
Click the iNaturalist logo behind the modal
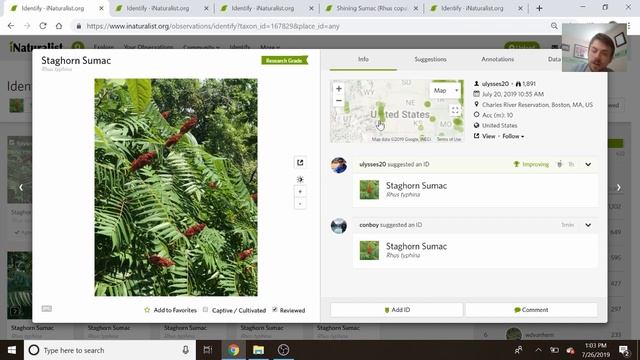tap(36, 46)
